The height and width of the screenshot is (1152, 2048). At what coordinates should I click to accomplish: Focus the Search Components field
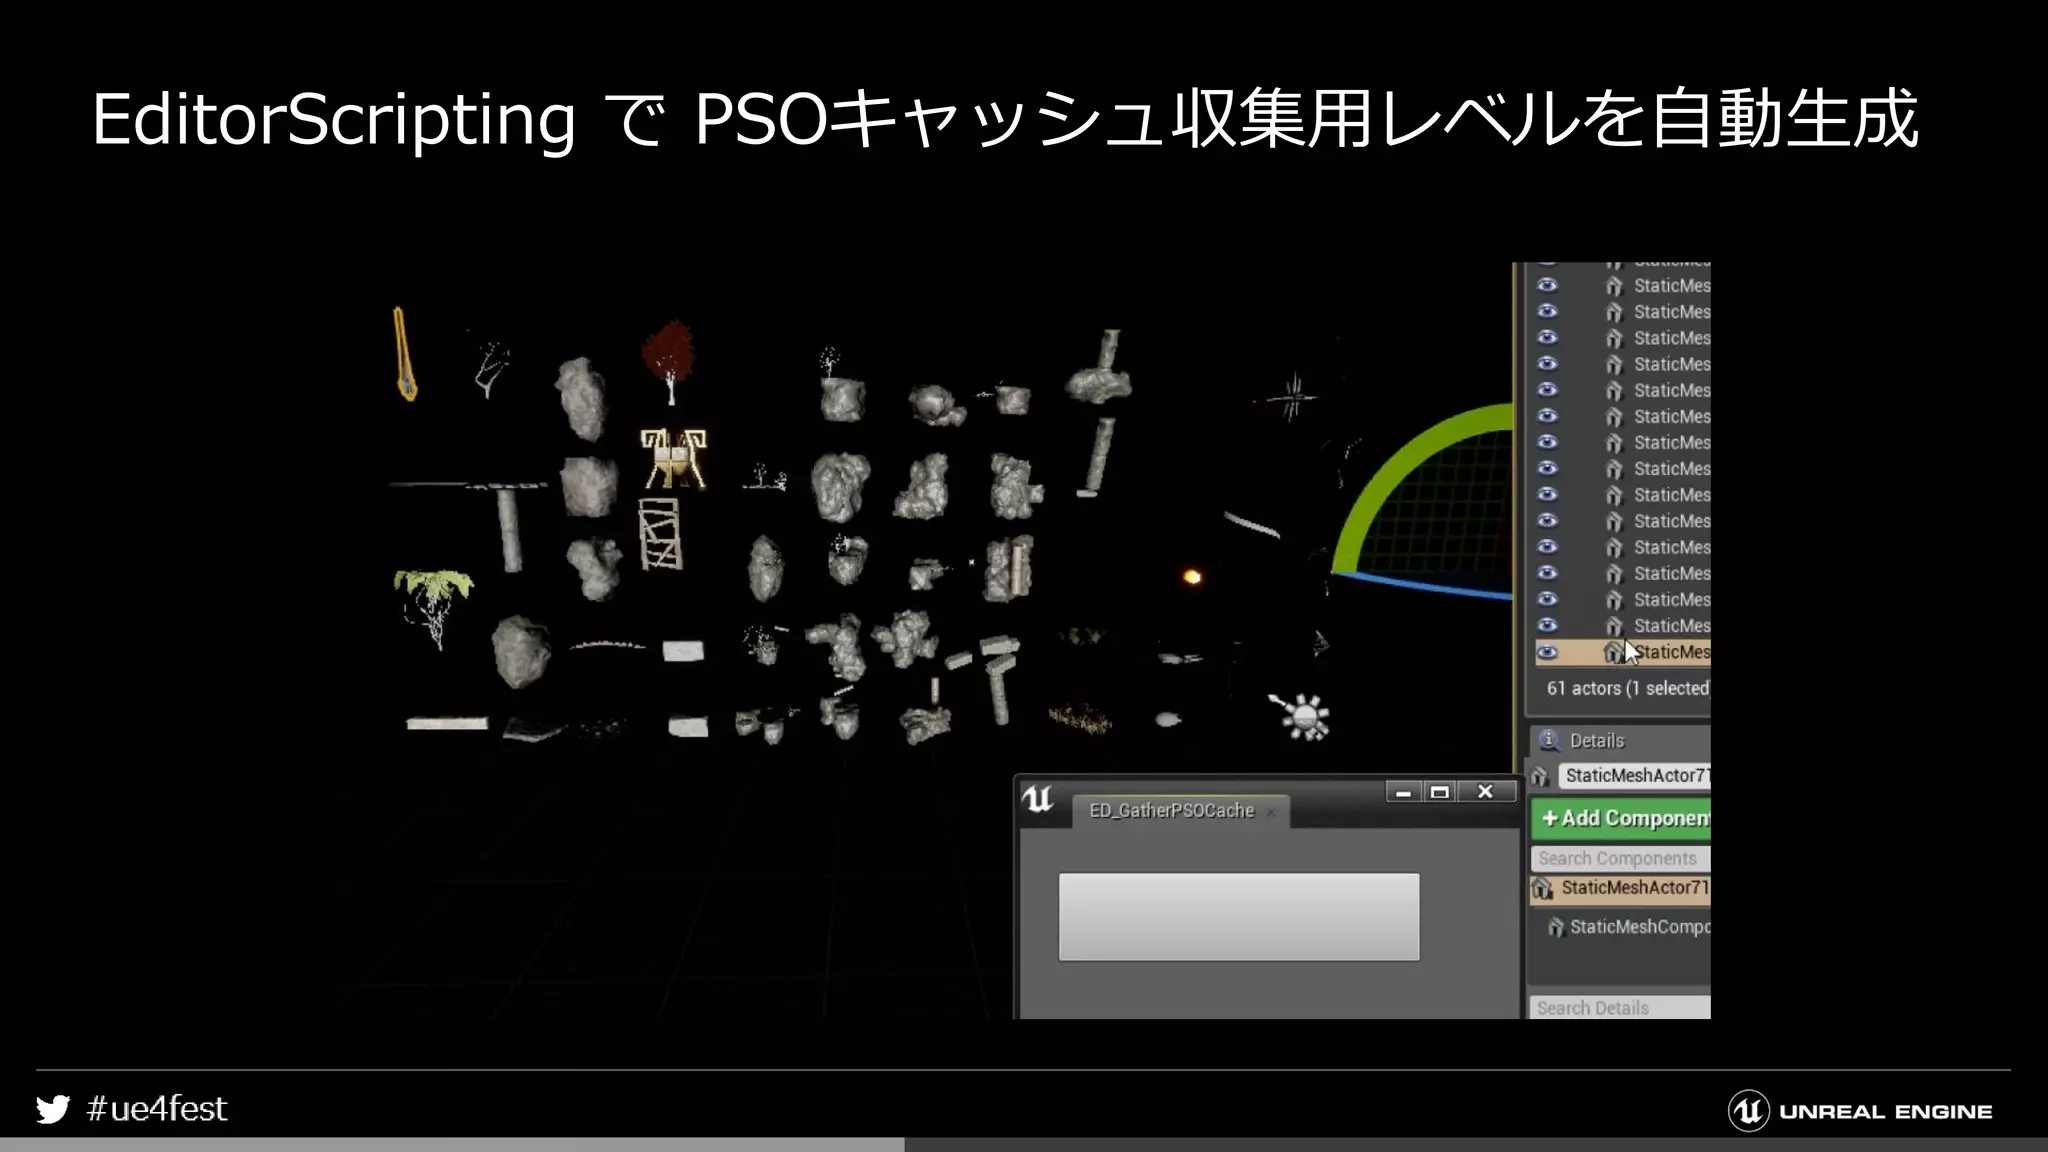point(1620,858)
